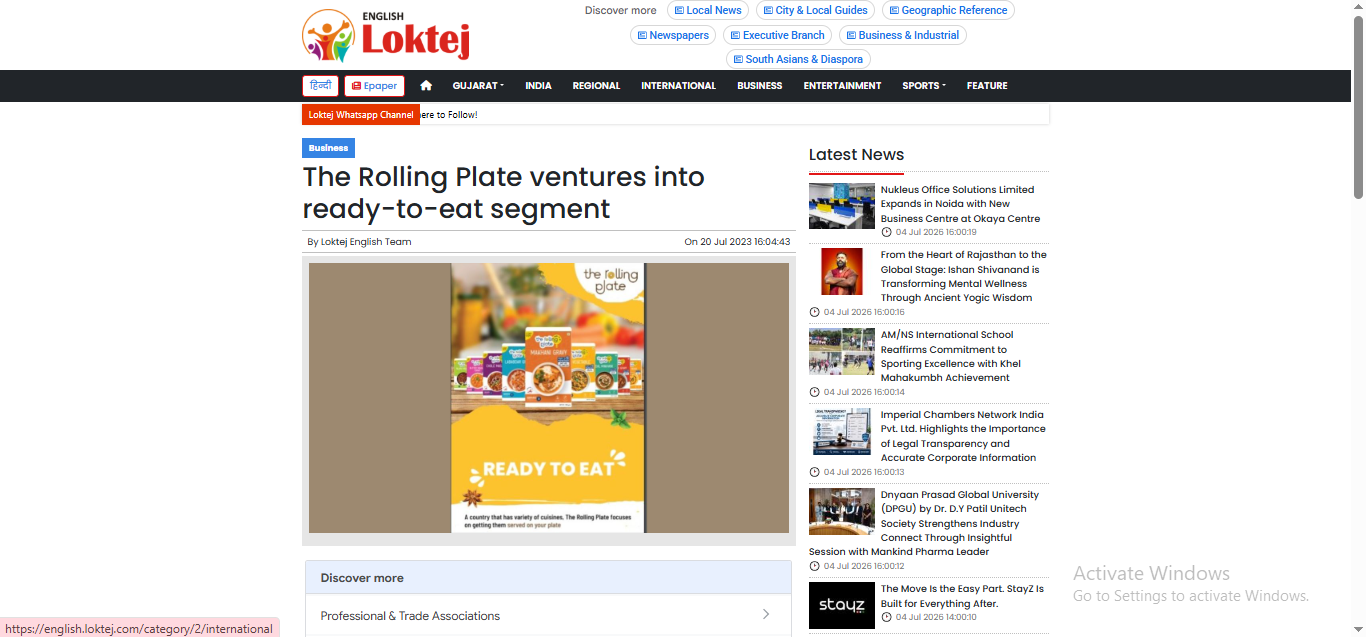Open INTERNATIONAL menu section
The image size is (1366, 637).
pos(678,86)
